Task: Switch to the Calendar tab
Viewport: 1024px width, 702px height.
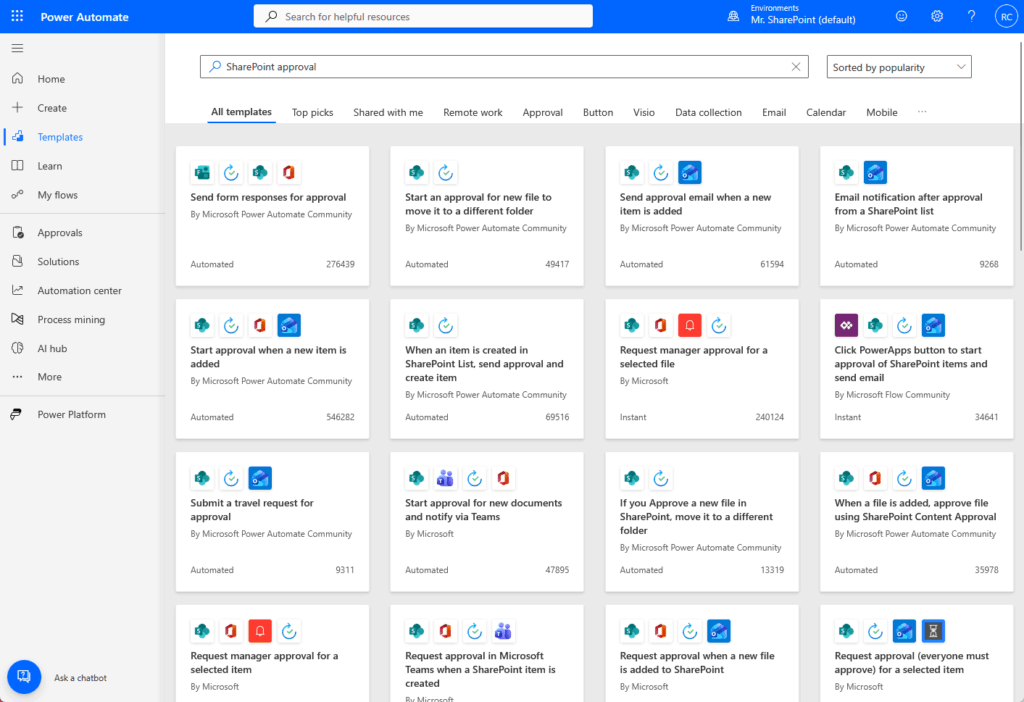Action: click(x=825, y=112)
